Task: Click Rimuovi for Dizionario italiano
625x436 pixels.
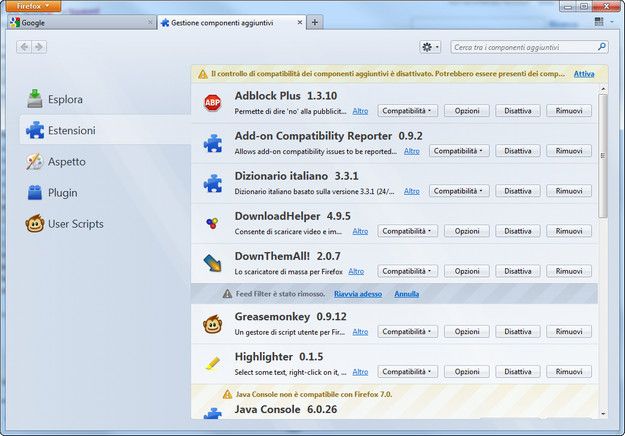Action: 569,191
